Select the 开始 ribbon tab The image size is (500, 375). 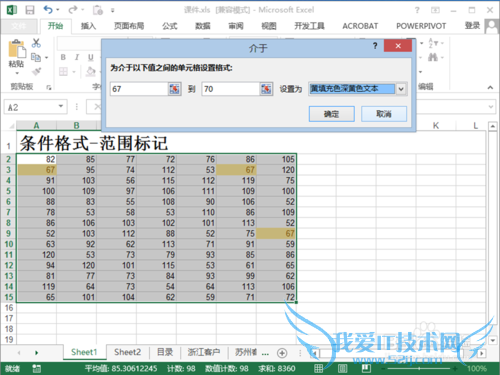[55, 26]
